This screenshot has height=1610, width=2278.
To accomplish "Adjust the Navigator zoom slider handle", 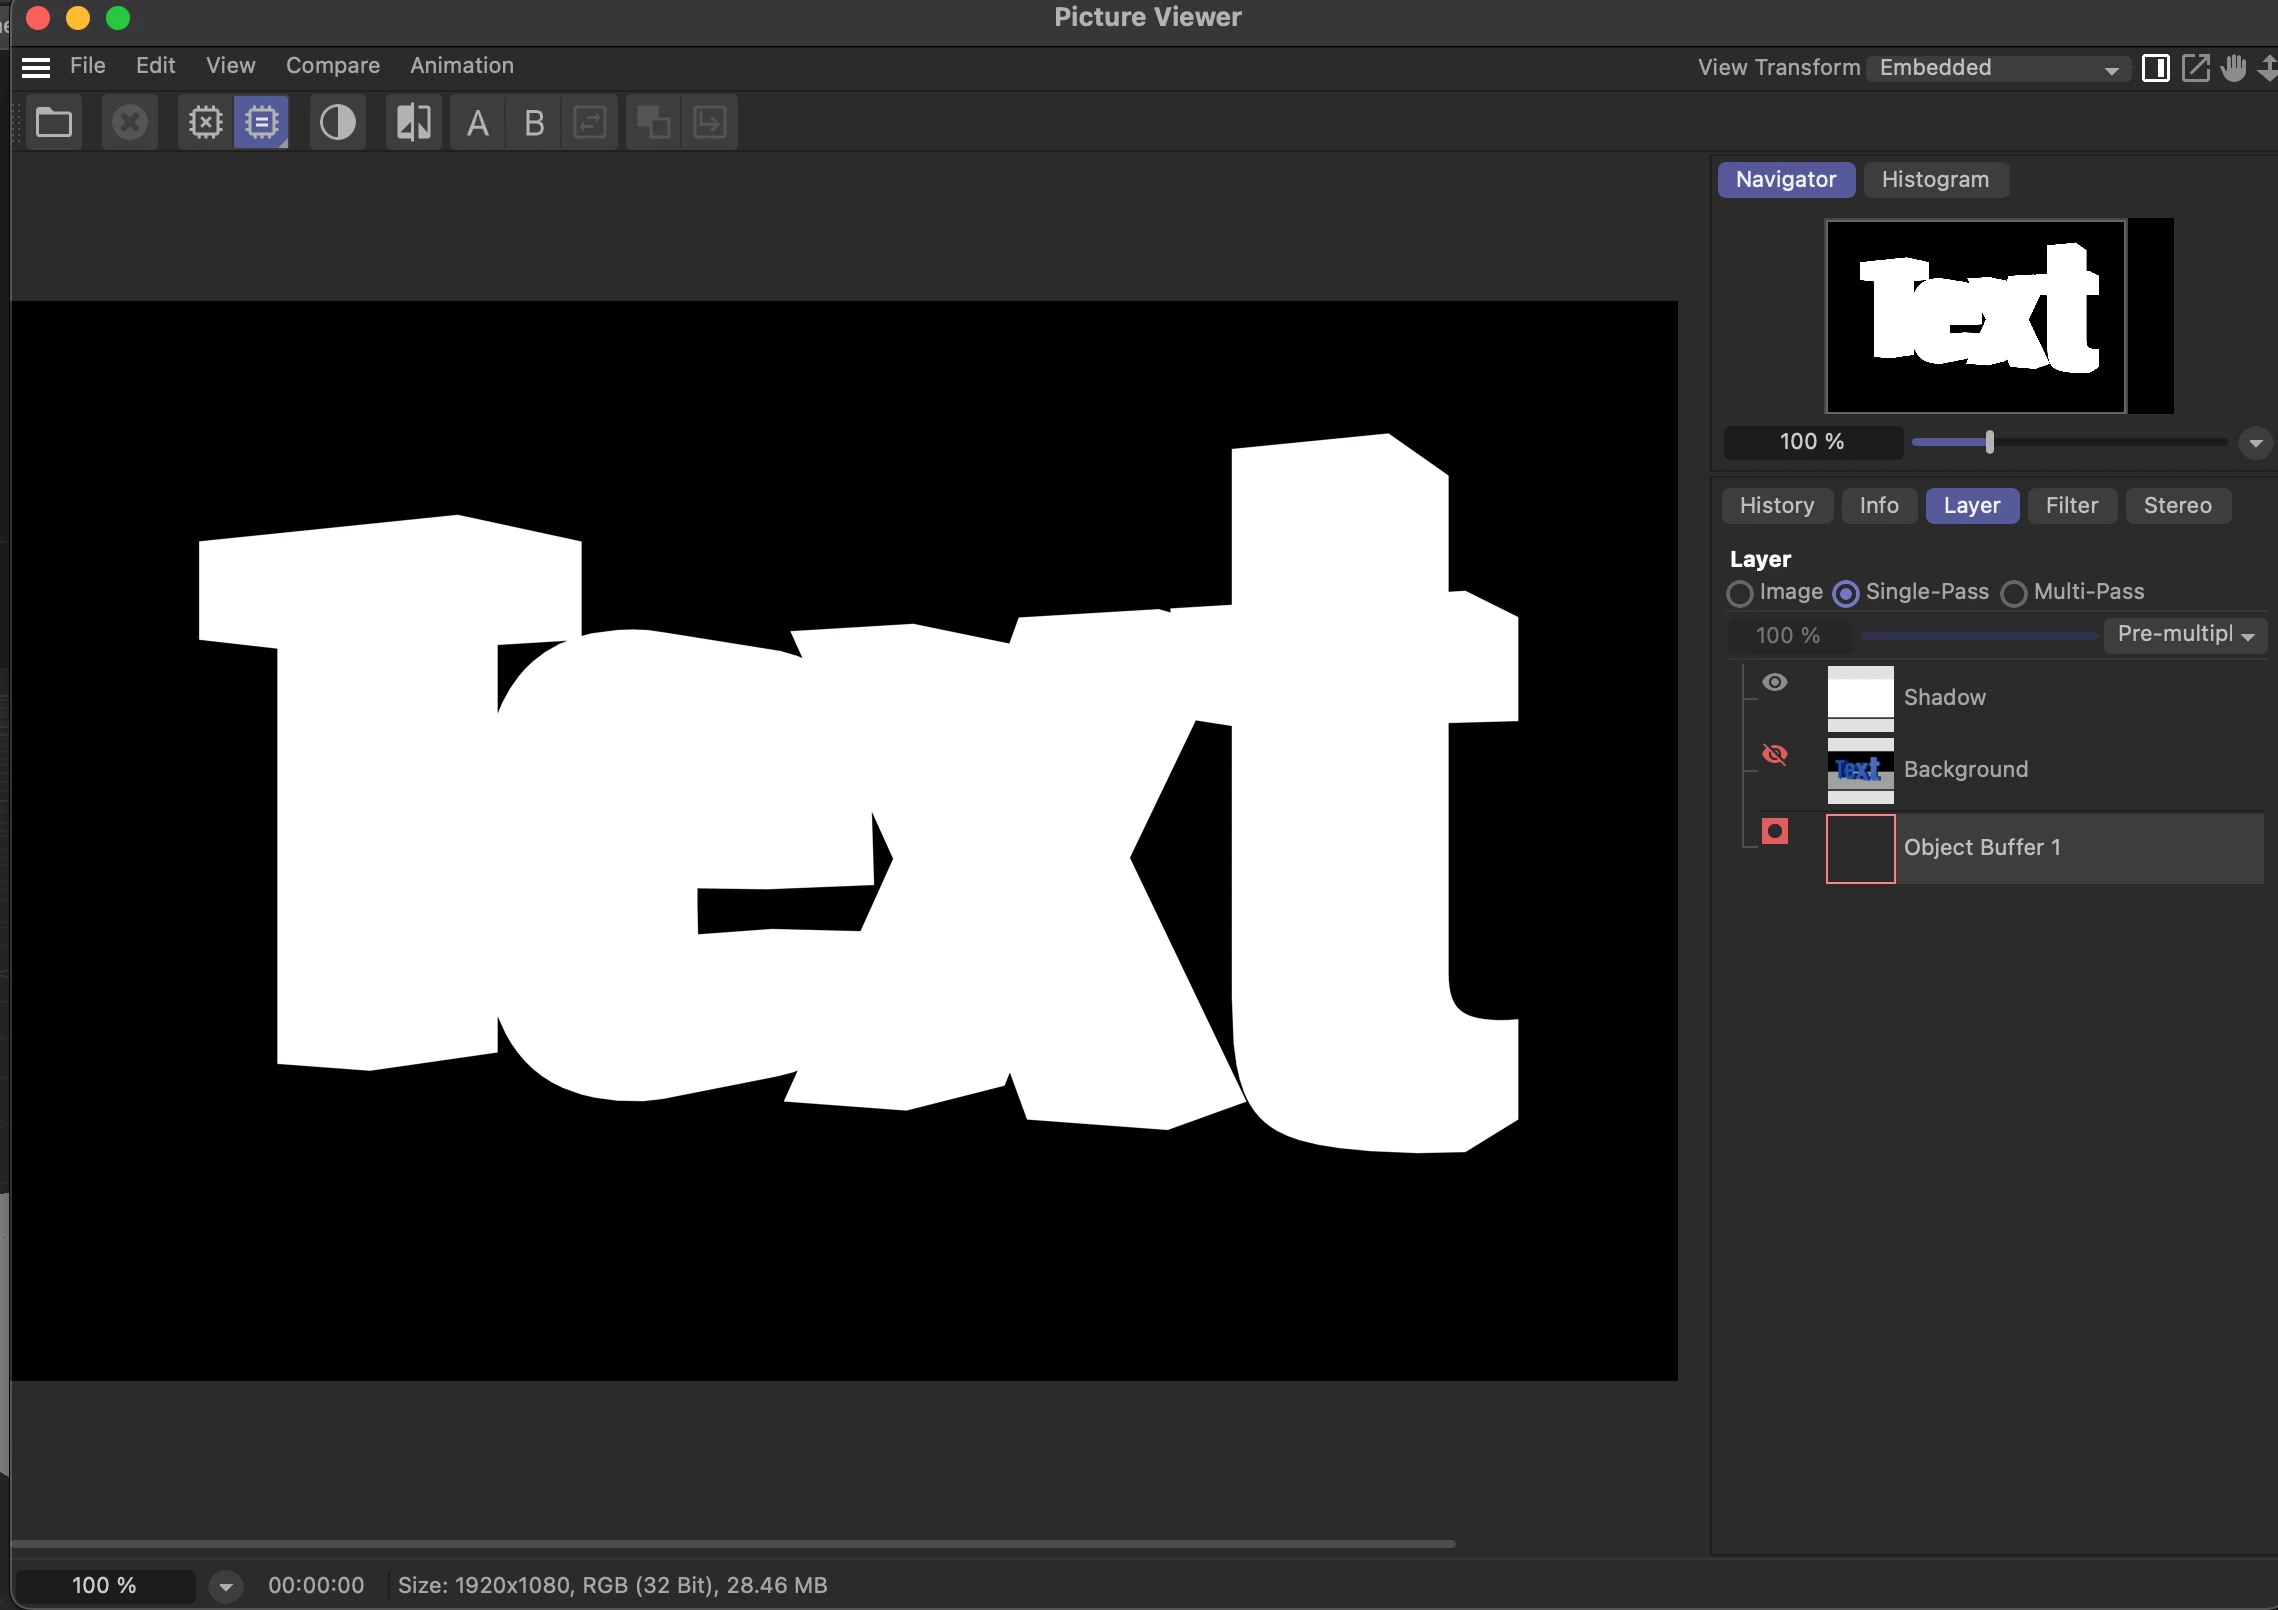I will (x=1989, y=442).
